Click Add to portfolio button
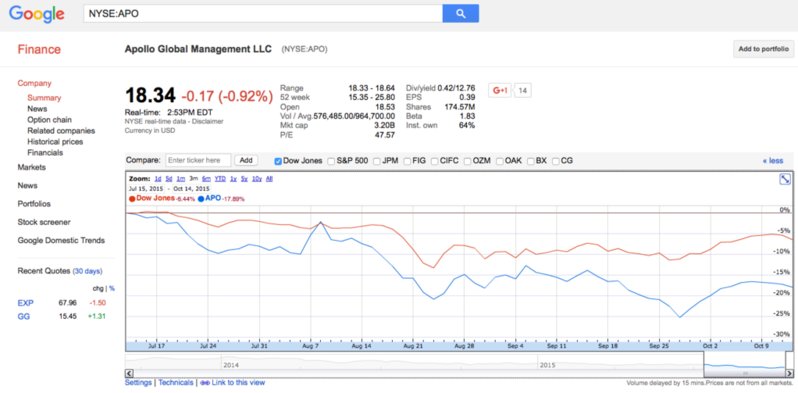This screenshot has height=393, width=798. (763, 49)
